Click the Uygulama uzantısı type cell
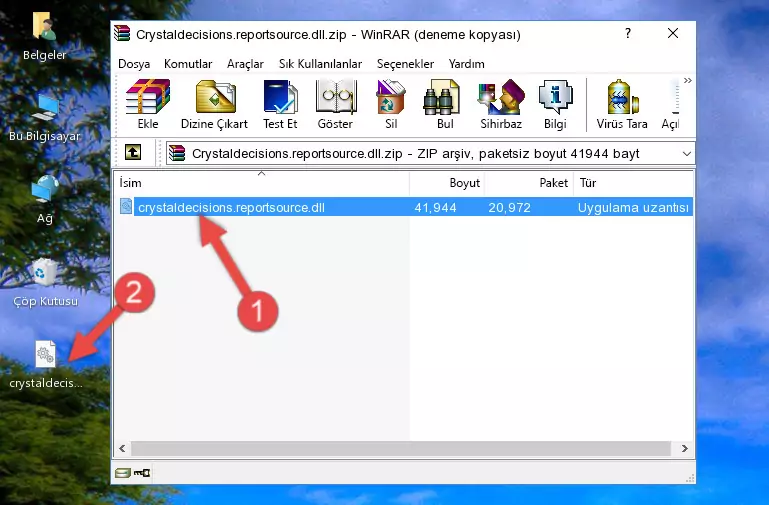This screenshot has height=505, width=769. pyautogui.click(x=633, y=207)
